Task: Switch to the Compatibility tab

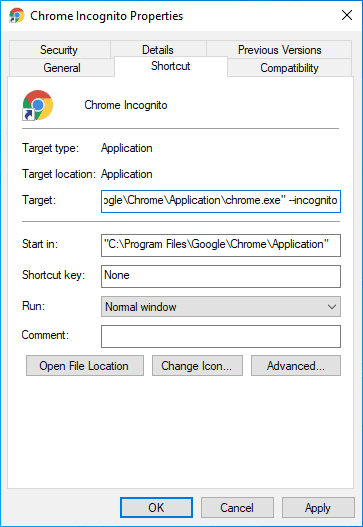Action: [x=289, y=68]
